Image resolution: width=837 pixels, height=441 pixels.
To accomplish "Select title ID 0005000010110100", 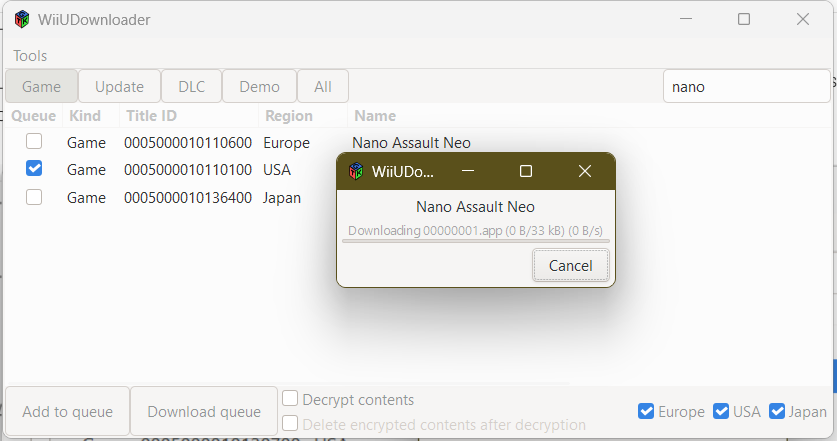I will 188,170.
